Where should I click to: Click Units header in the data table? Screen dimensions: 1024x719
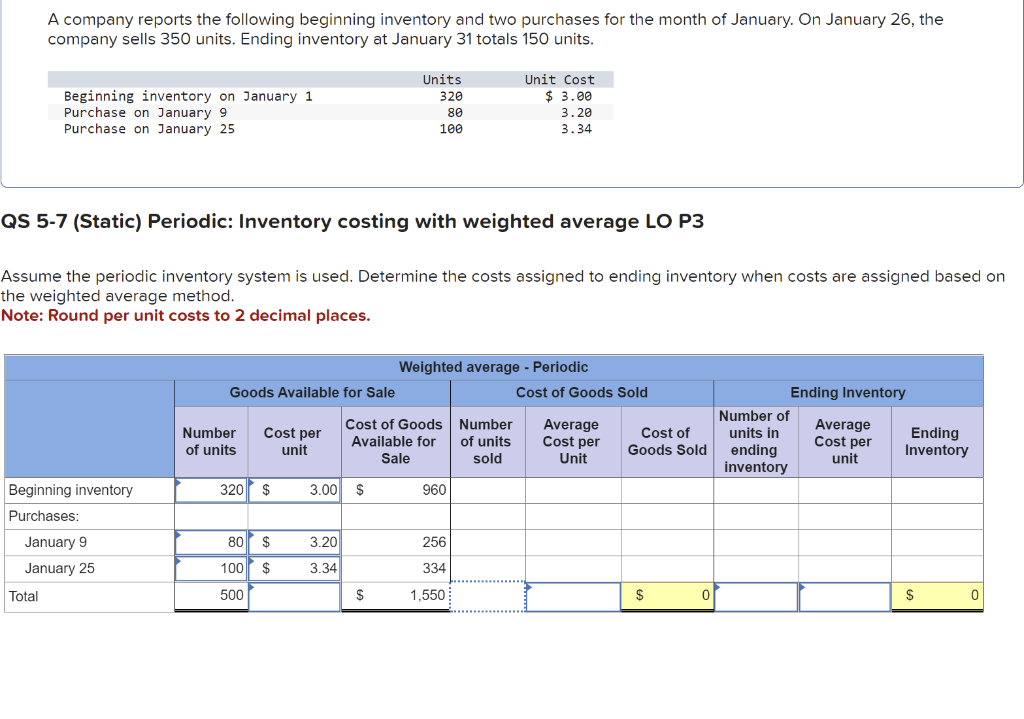click(442, 80)
